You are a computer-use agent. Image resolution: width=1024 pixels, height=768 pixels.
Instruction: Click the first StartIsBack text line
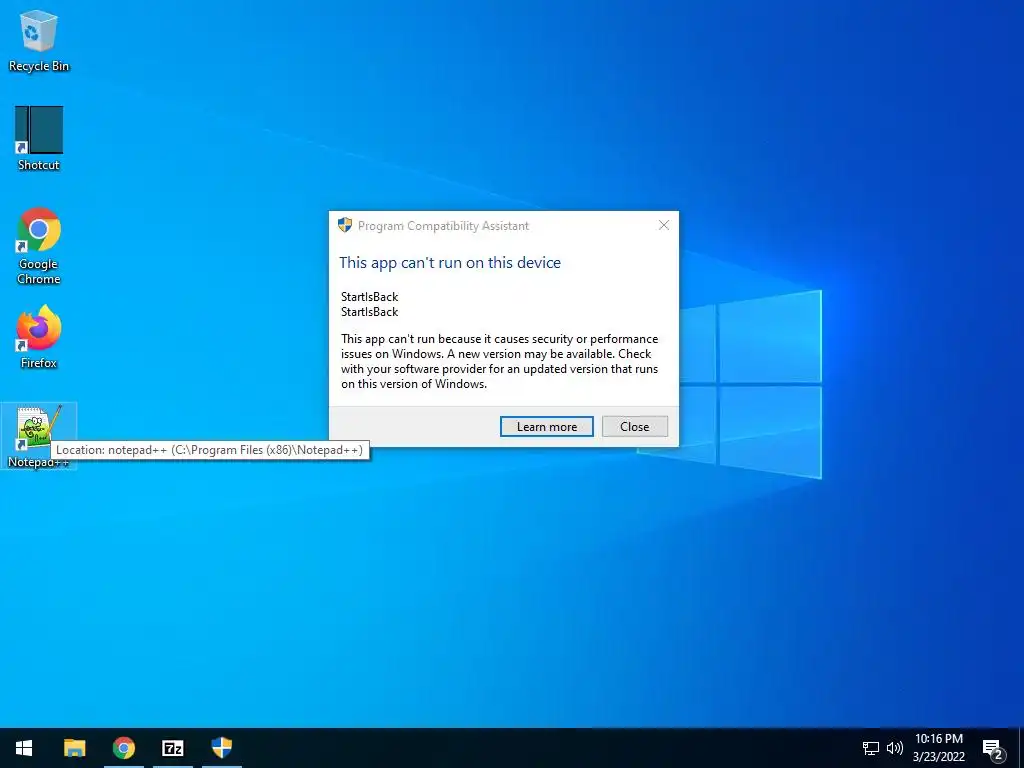point(370,296)
